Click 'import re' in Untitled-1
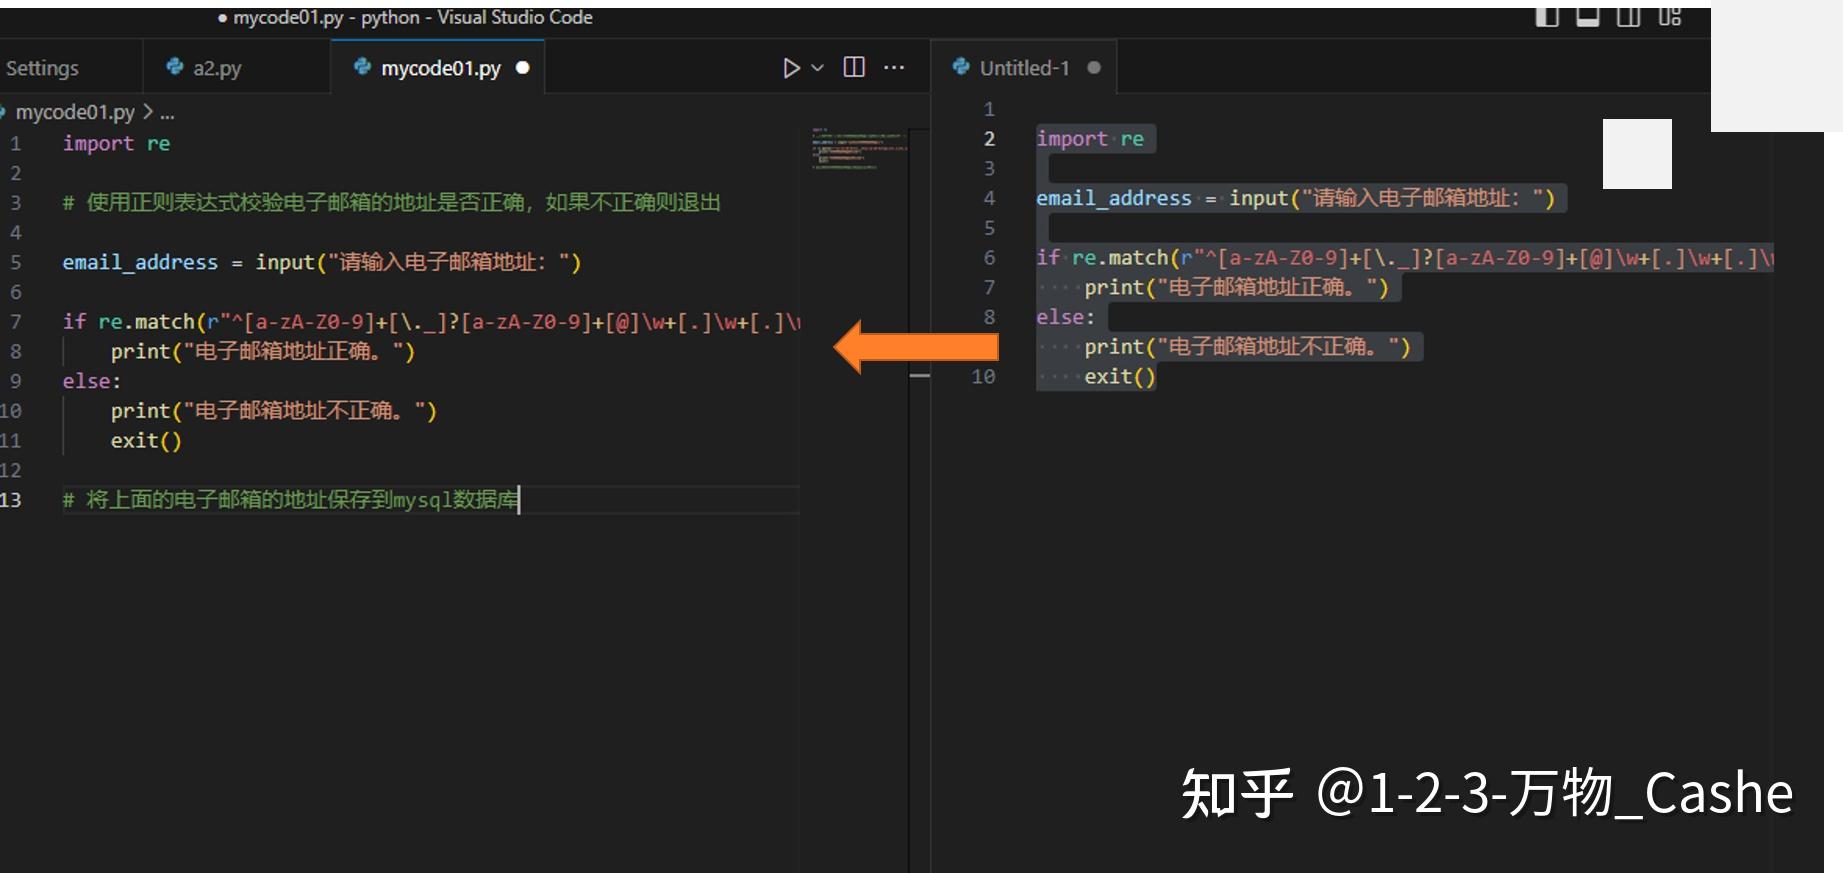 point(1090,138)
